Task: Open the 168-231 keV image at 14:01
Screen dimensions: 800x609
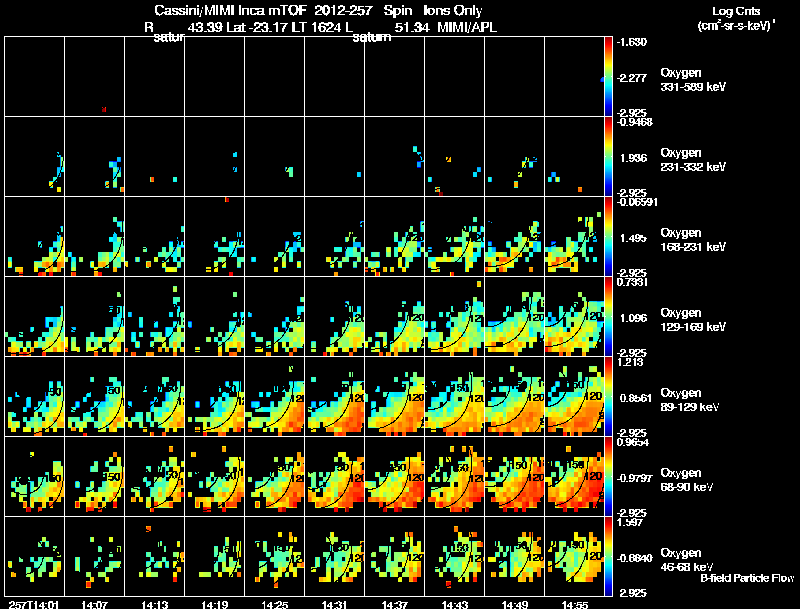Action: tap(35, 236)
